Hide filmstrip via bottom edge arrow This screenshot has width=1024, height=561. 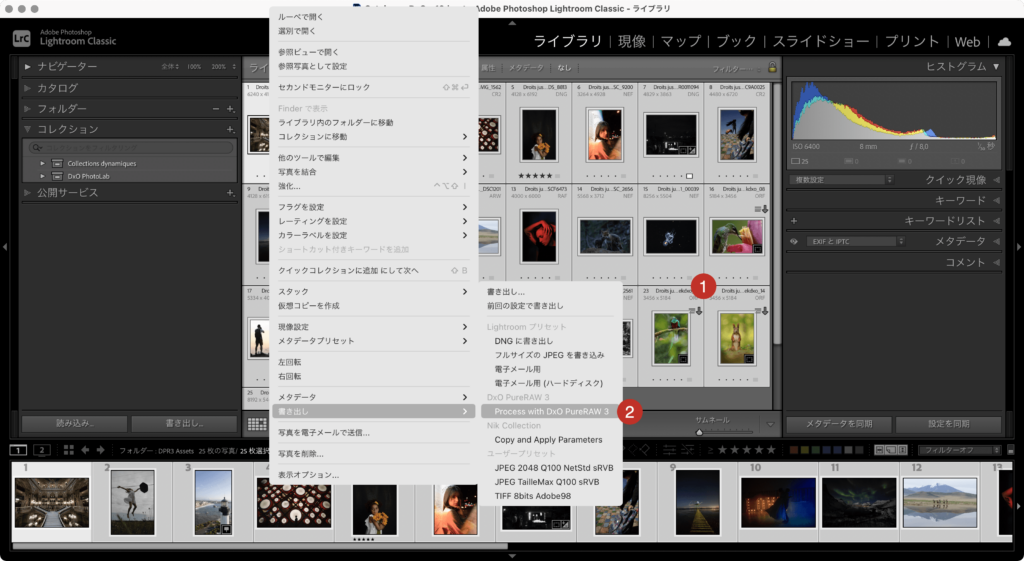click(x=512, y=556)
